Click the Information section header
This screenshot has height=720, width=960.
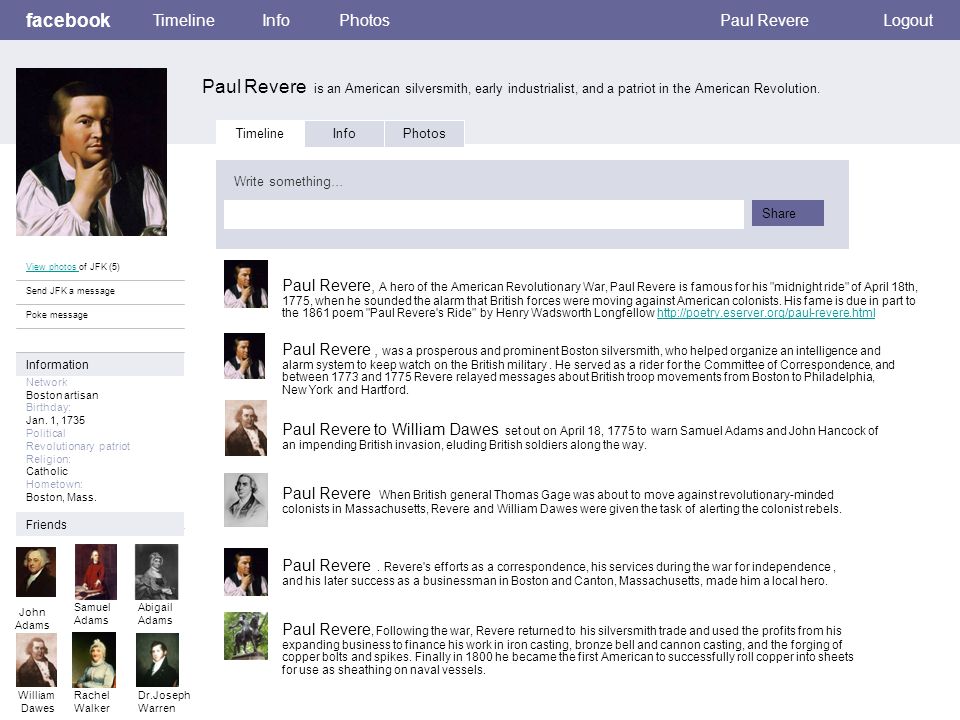click(x=100, y=364)
